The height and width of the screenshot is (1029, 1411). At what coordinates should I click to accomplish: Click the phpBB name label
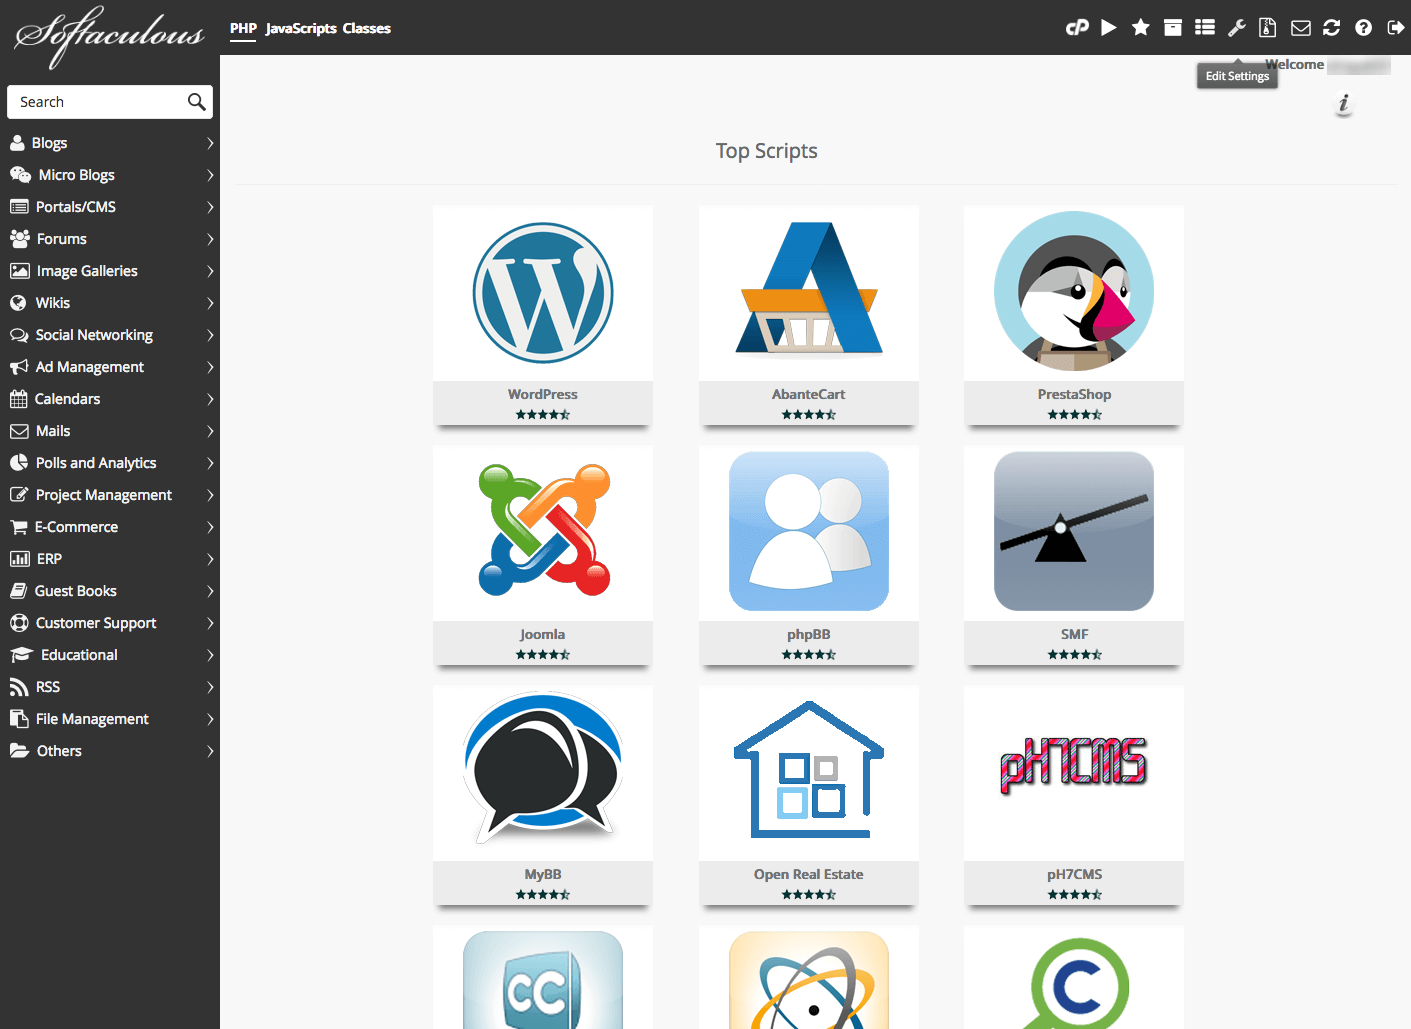(809, 634)
